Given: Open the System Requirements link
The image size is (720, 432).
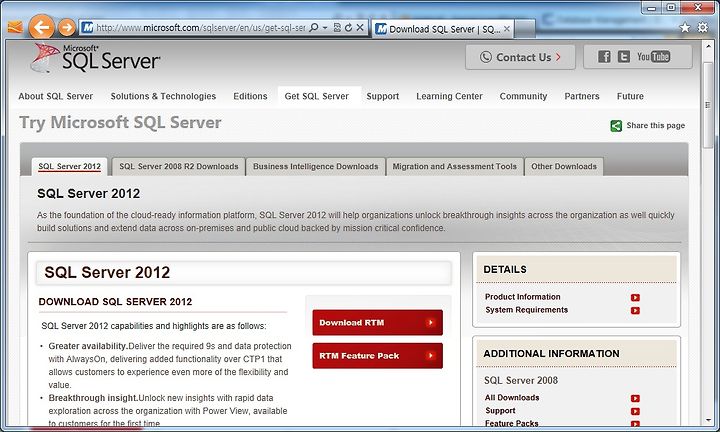Looking at the screenshot, I should (526, 310).
